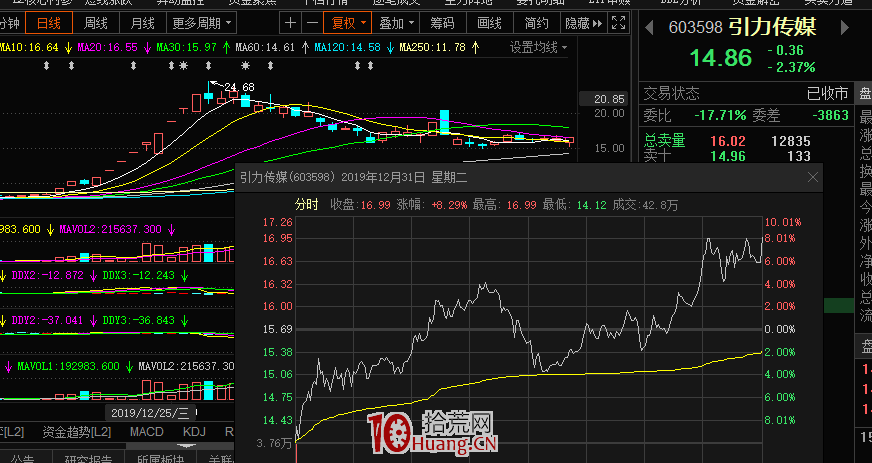Click MA250:11.78 average label
Image resolution: width=872 pixels, height=463 pixels.
click(x=432, y=48)
